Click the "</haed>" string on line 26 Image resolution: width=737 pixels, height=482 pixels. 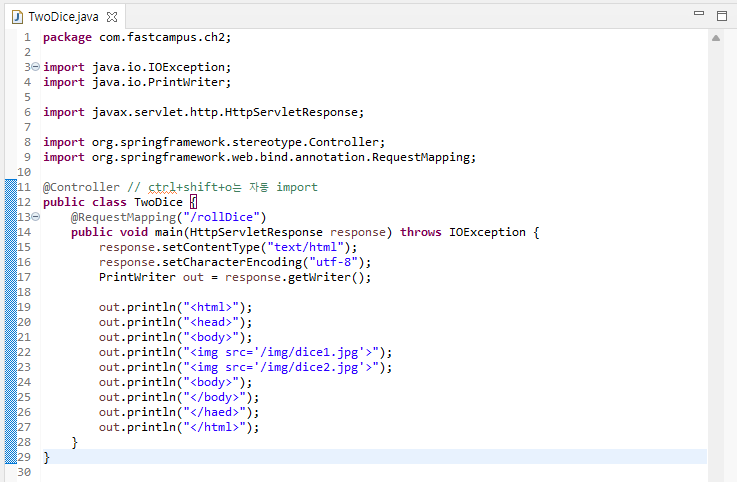coord(214,413)
